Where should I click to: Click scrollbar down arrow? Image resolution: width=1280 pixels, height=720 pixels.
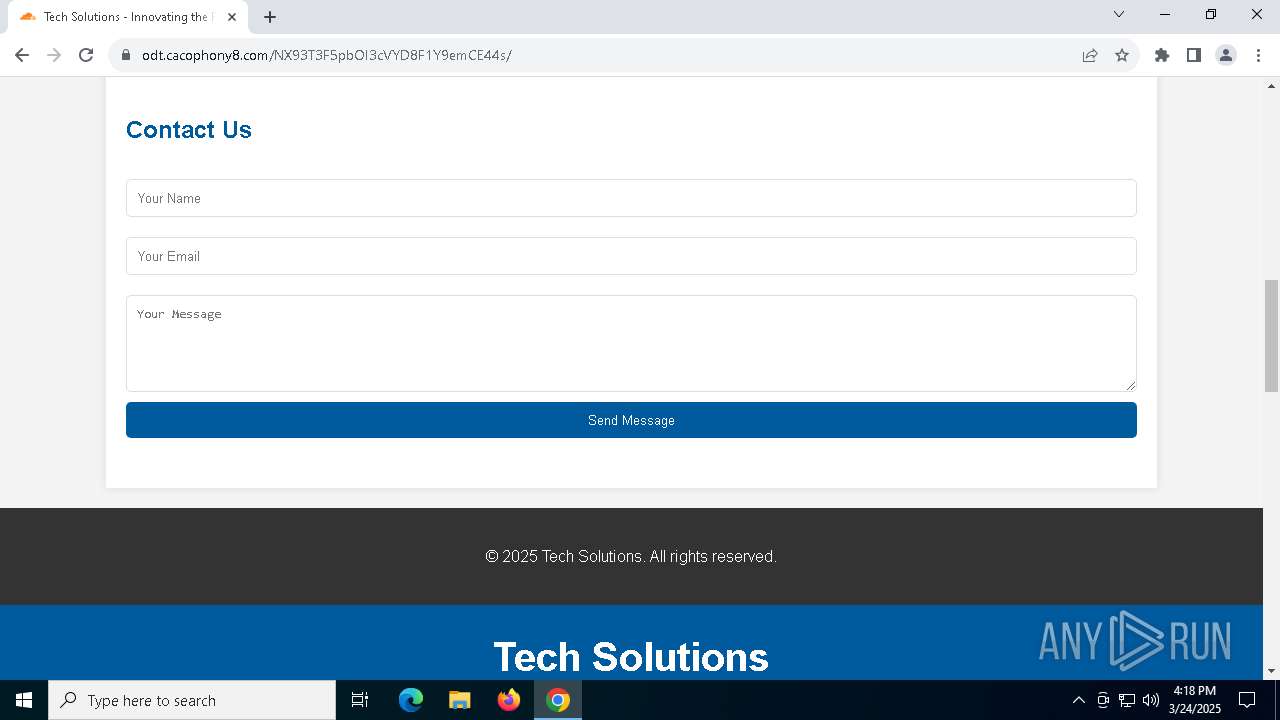tap(1271, 671)
